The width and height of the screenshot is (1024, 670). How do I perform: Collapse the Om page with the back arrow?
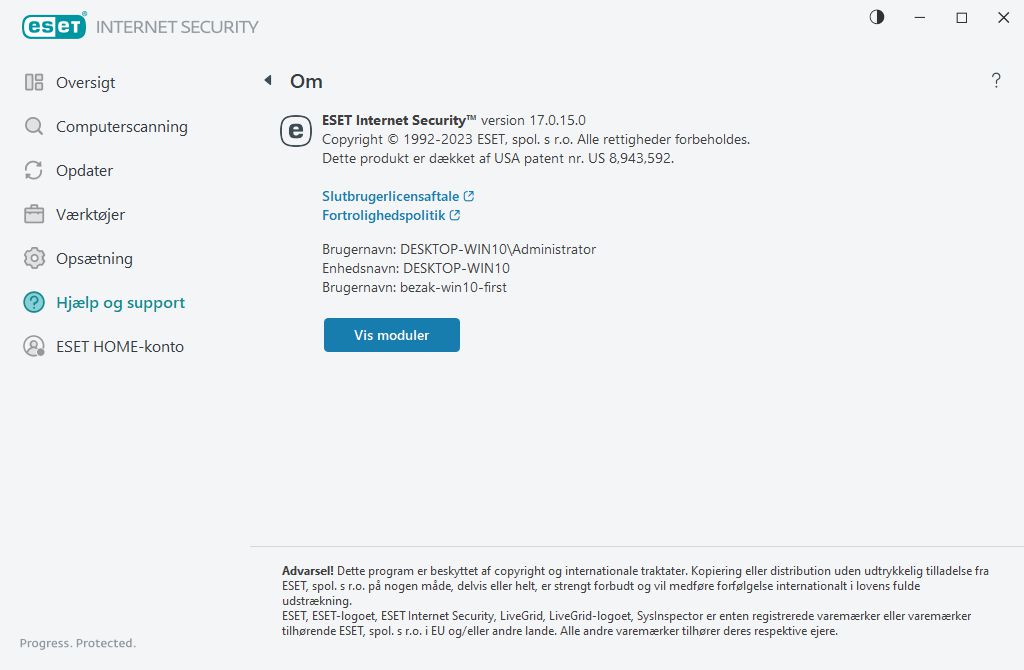pos(267,80)
